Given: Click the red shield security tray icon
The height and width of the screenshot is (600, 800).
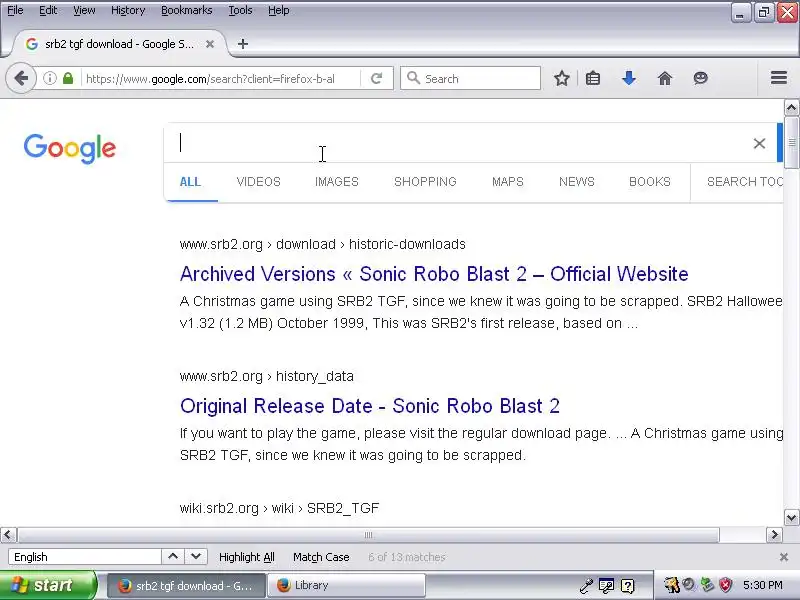Looking at the screenshot, I should click(x=725, y=585).
